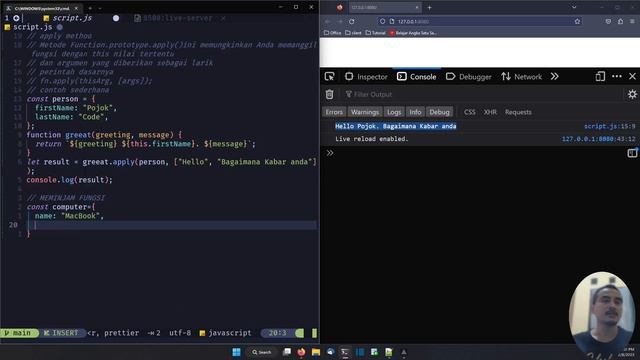
Task: Toggle the Logs filter
Action: [x=394, y=112]
